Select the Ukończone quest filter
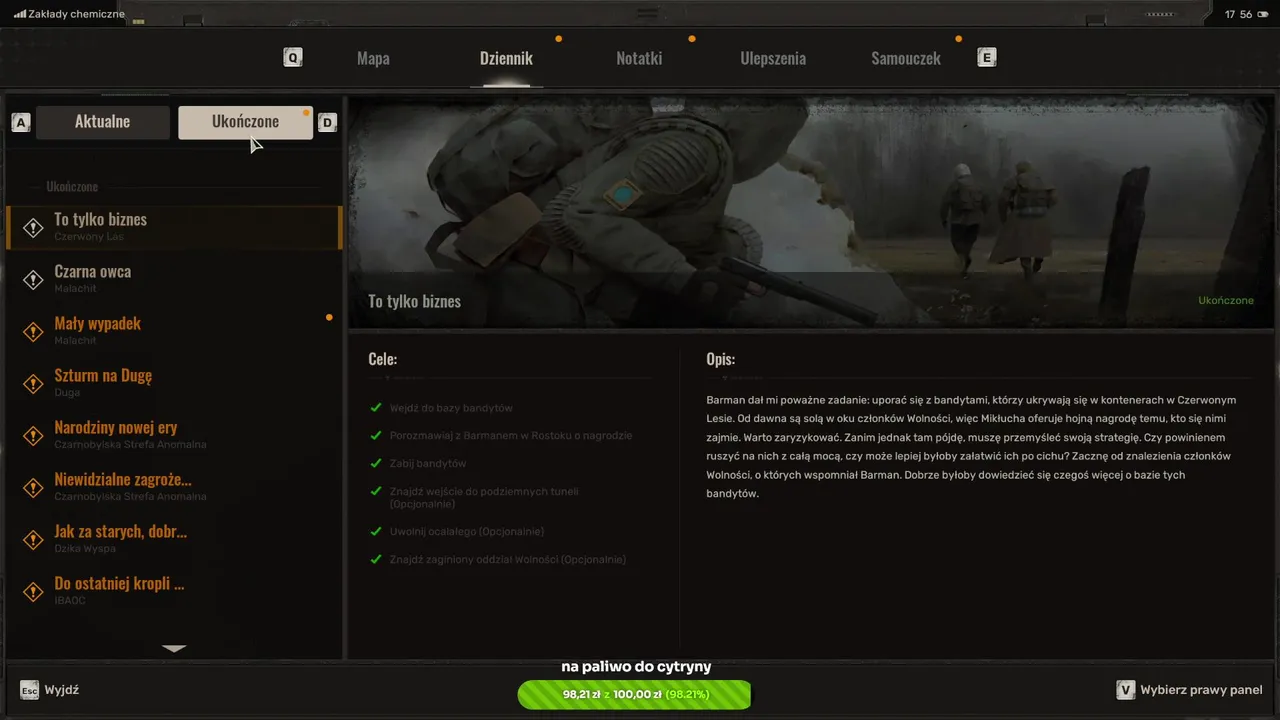 click(x=245, y=122)
